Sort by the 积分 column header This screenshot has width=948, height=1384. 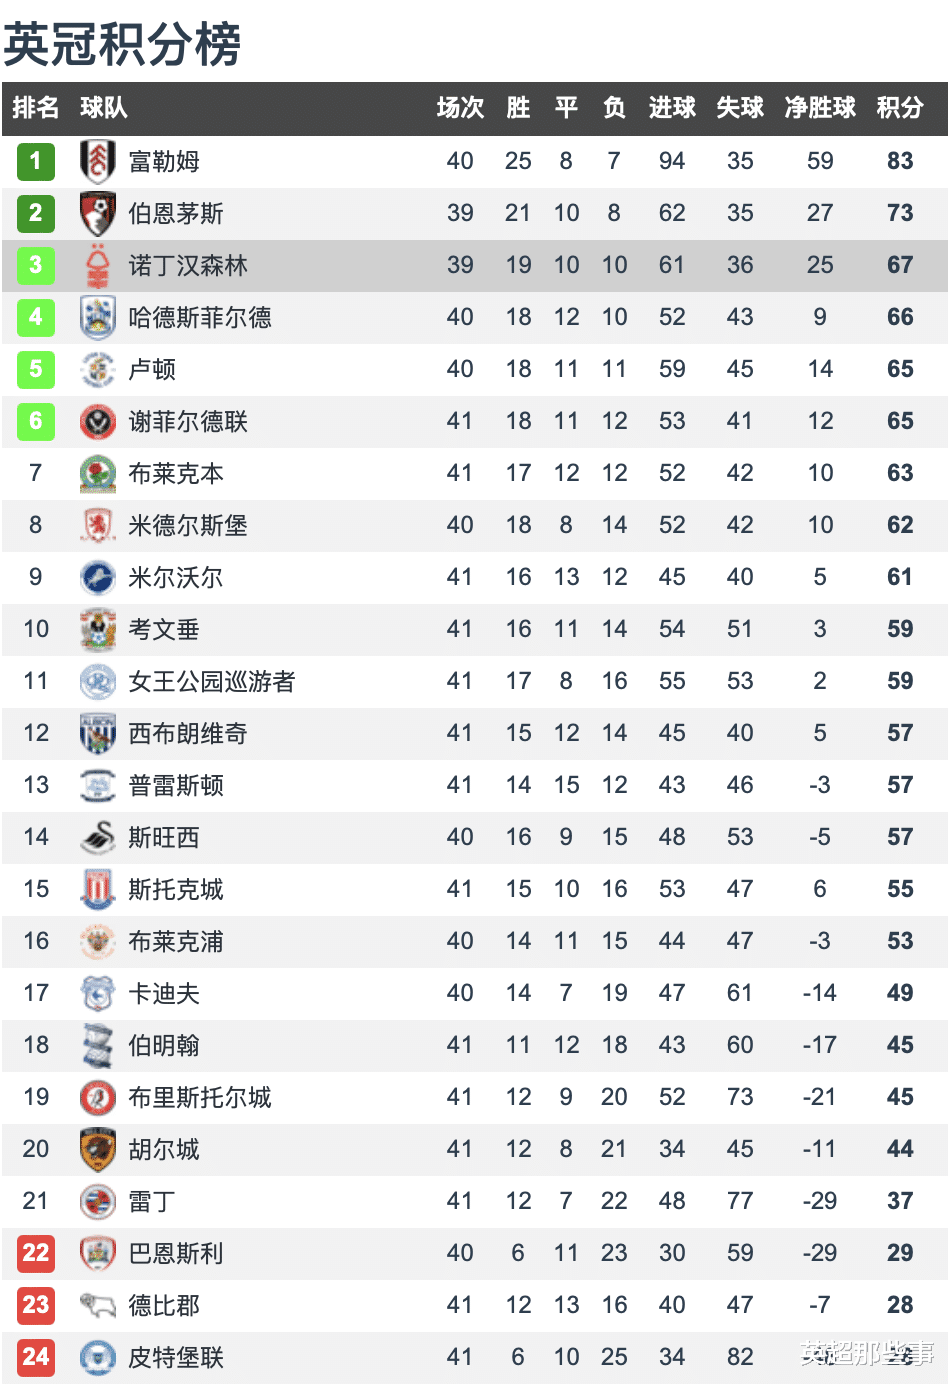point(900,108)
